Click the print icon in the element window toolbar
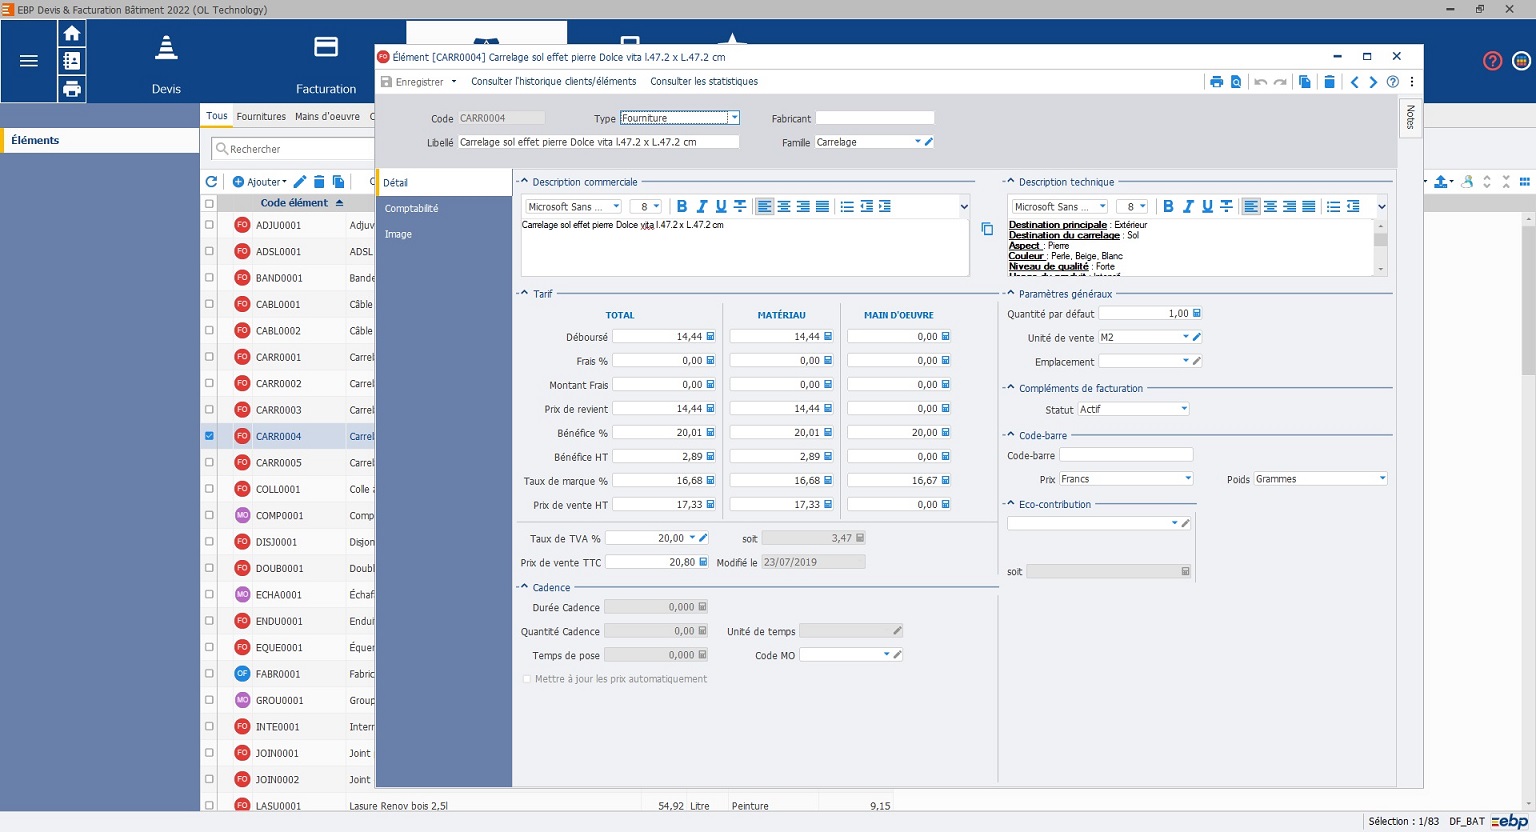 pos(1216,82)
